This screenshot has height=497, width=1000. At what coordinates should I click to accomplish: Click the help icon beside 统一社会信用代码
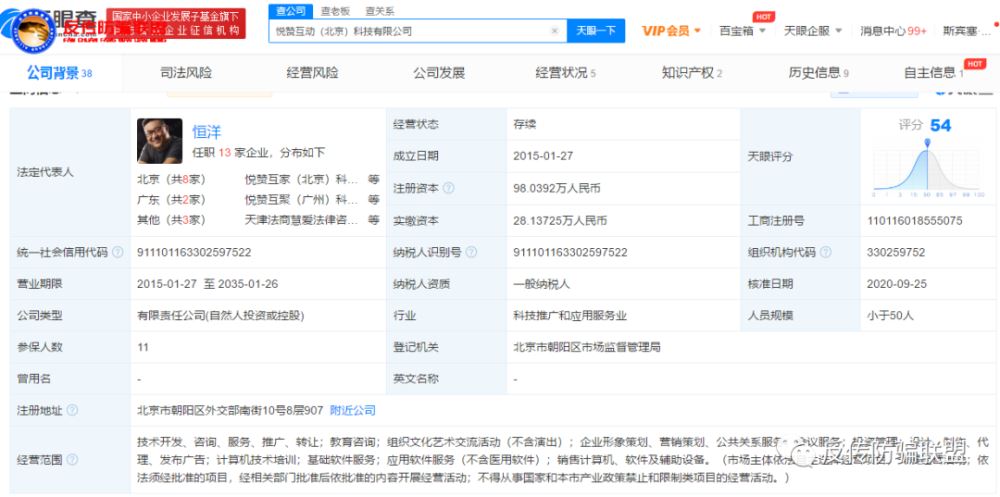click(x=118, y=253)
